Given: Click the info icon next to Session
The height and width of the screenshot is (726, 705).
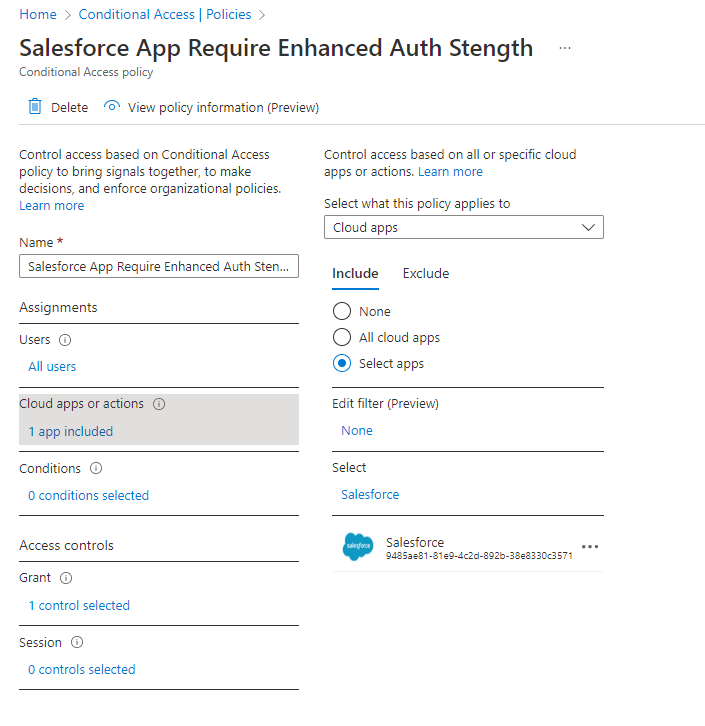Looking at the screenshot, I should point(77,642).
